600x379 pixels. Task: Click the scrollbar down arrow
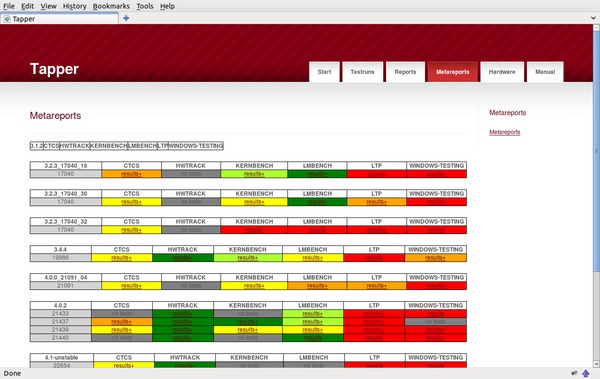coord(596,364)
